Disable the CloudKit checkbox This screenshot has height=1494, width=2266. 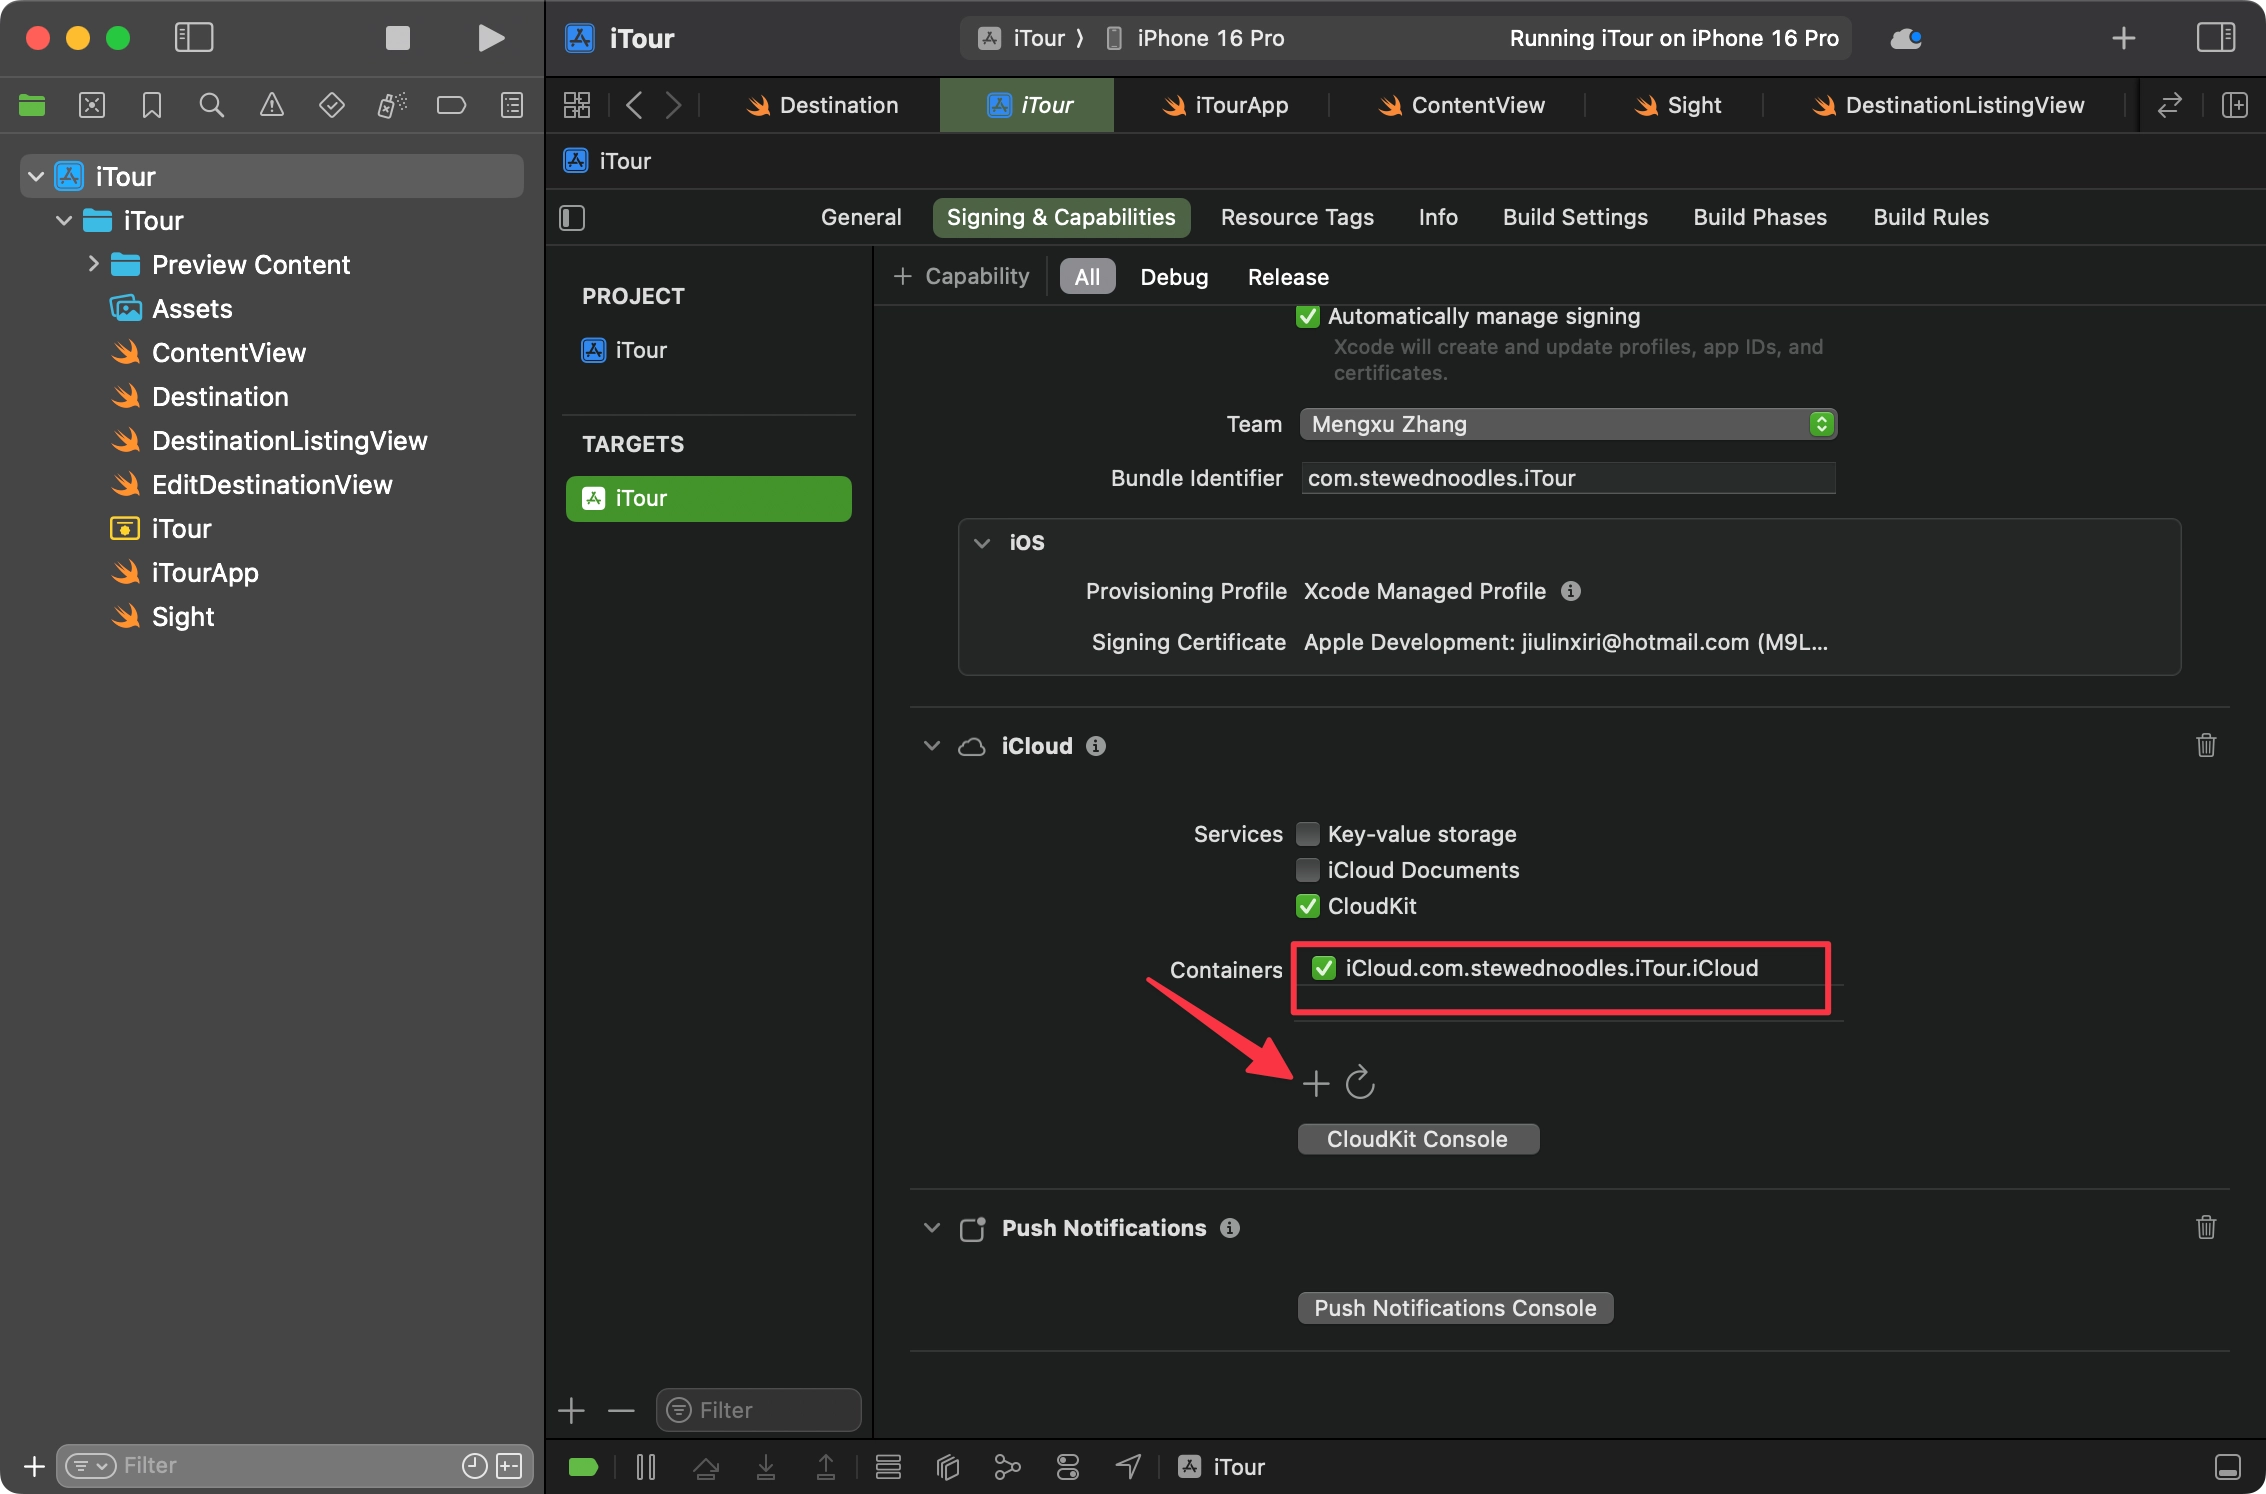point(1308,906)
